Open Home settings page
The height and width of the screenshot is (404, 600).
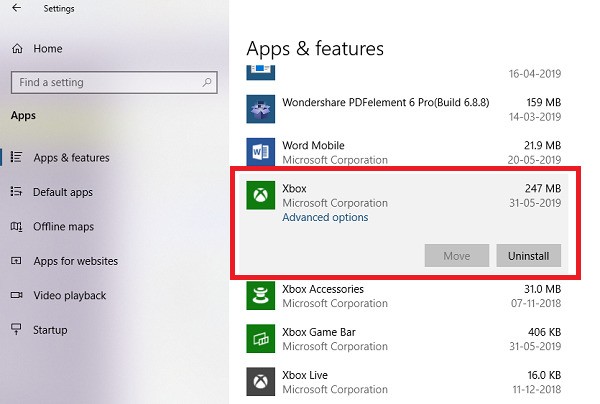47,49
